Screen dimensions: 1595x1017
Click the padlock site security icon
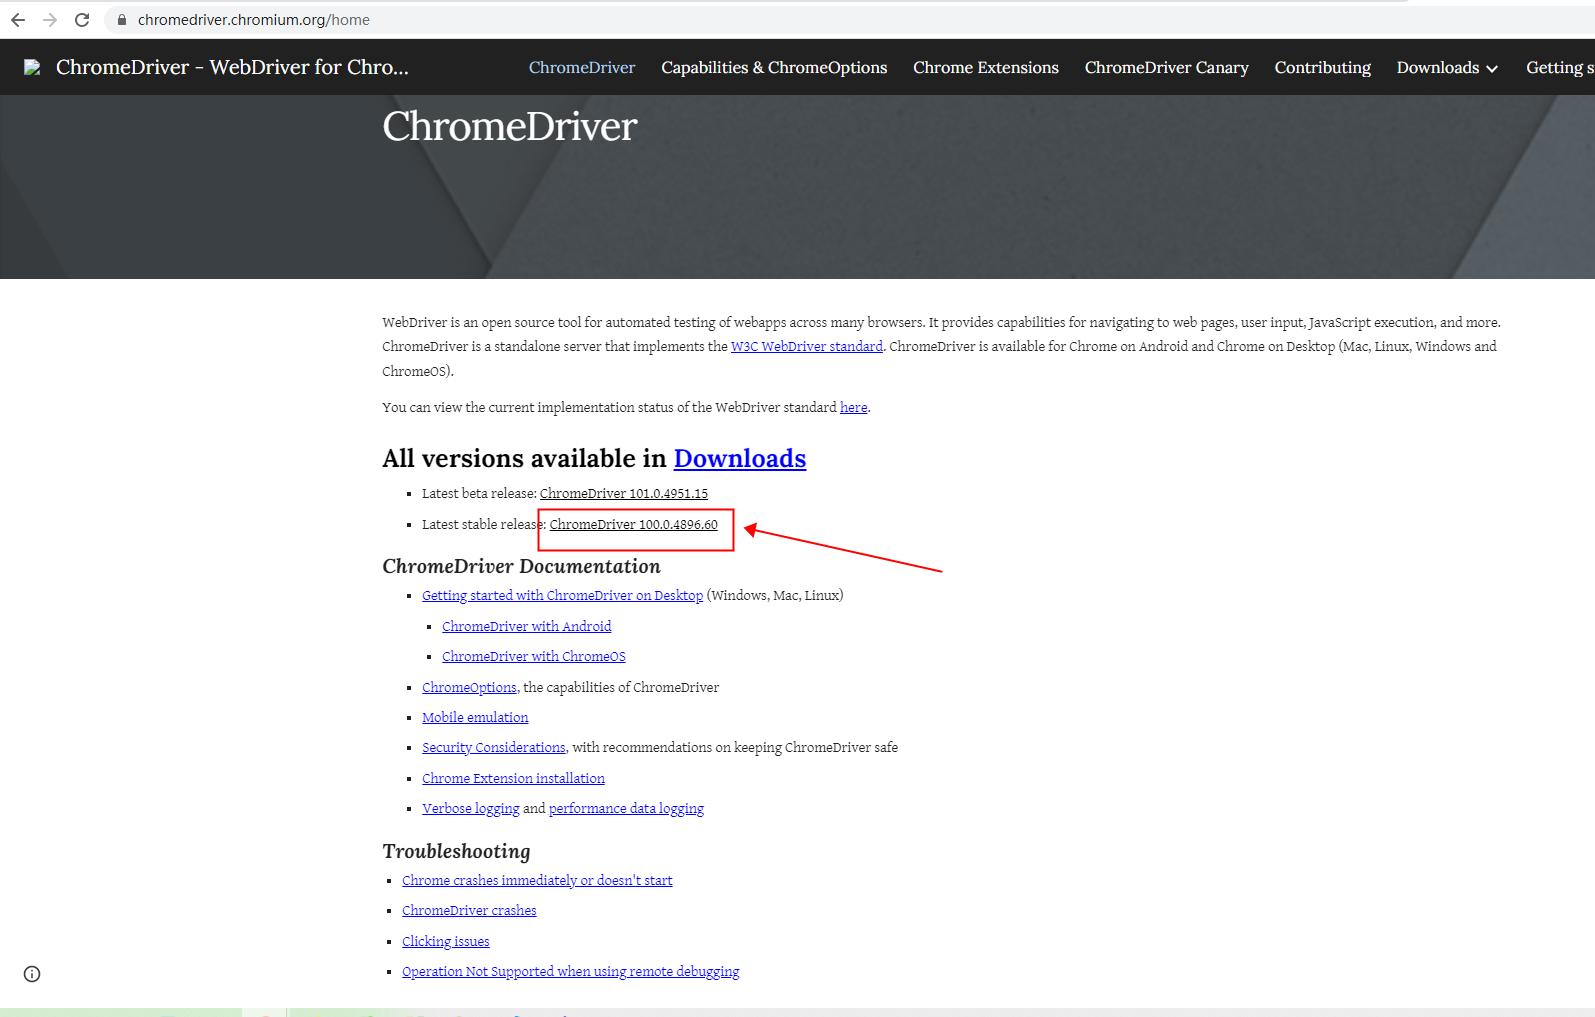(x=122, y=20)
